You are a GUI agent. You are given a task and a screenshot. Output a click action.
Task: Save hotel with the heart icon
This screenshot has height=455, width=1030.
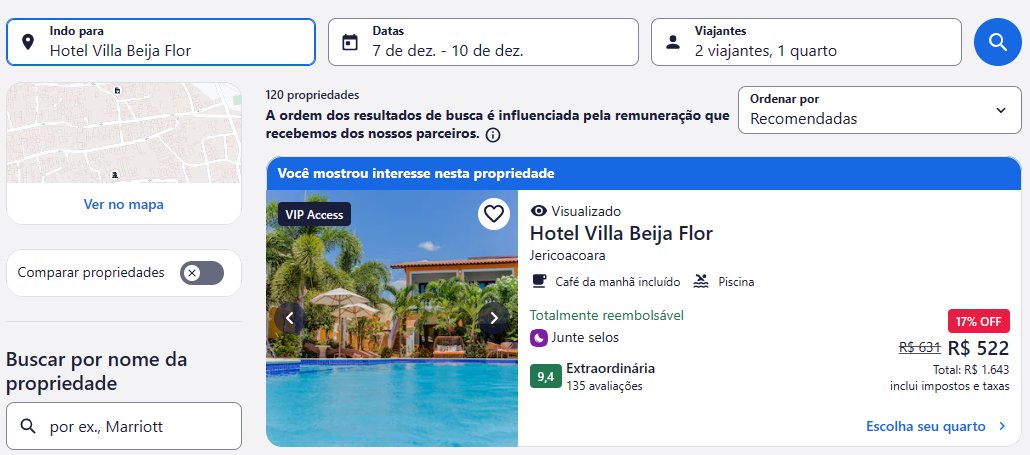point(494,214)
